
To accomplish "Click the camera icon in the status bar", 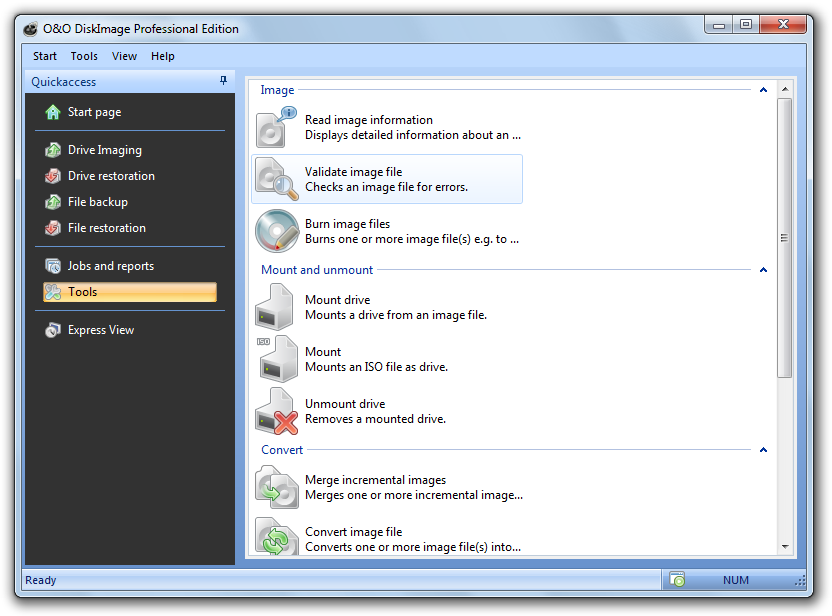I will (677, 580).
